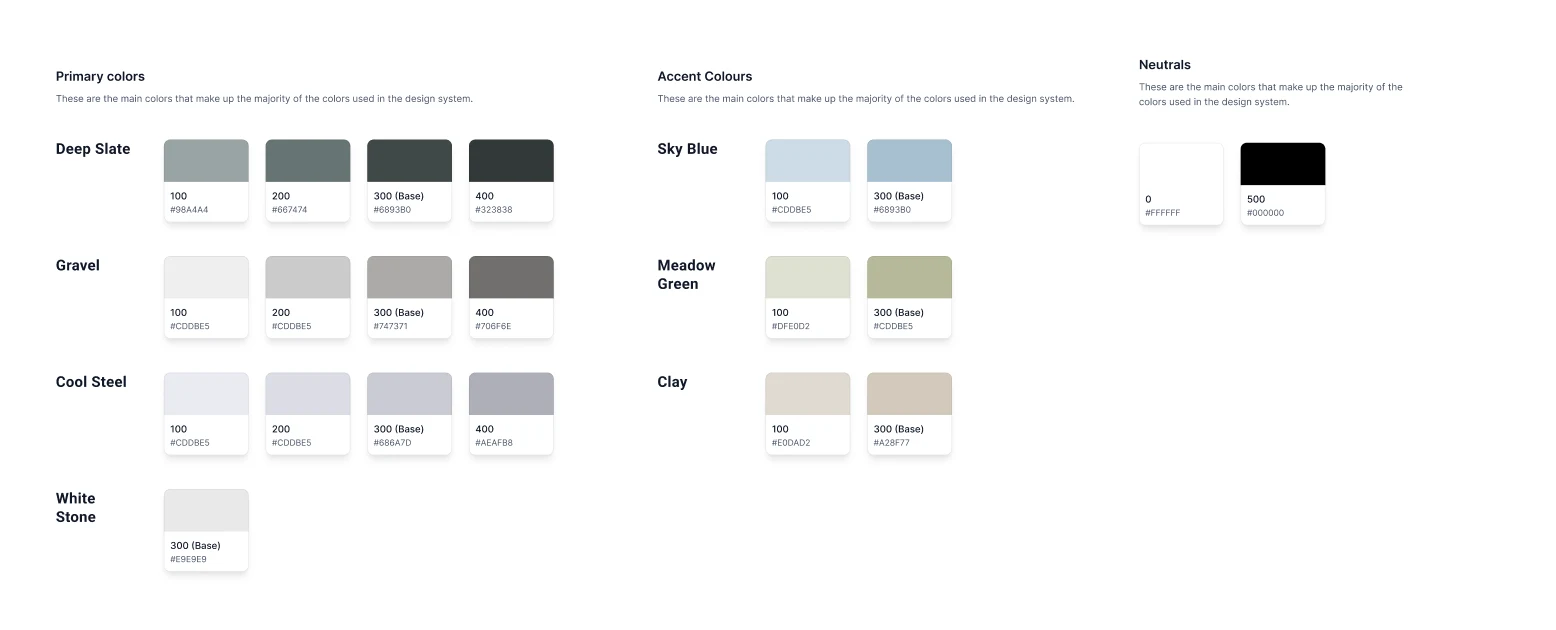Click the "Meadow Green" row label

(687, 274)
